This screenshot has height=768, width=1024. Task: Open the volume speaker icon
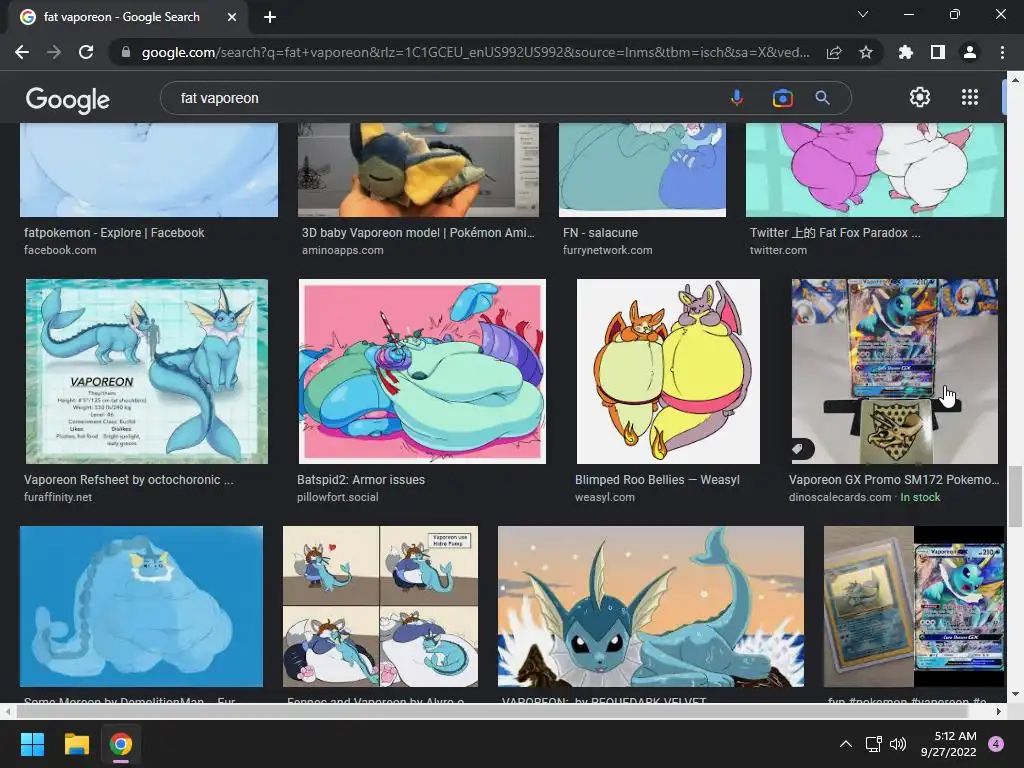tap(898, 744)
